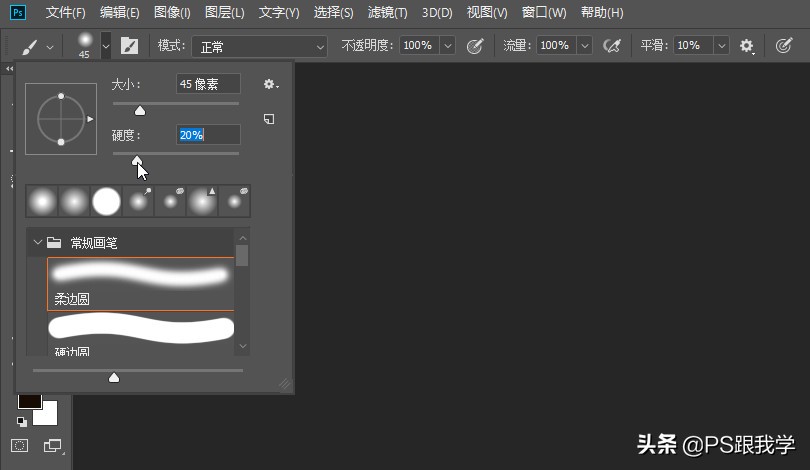Viewport: 810px width, 470px height.
Task: Open the 图层(L) menu
Action: 224,13
